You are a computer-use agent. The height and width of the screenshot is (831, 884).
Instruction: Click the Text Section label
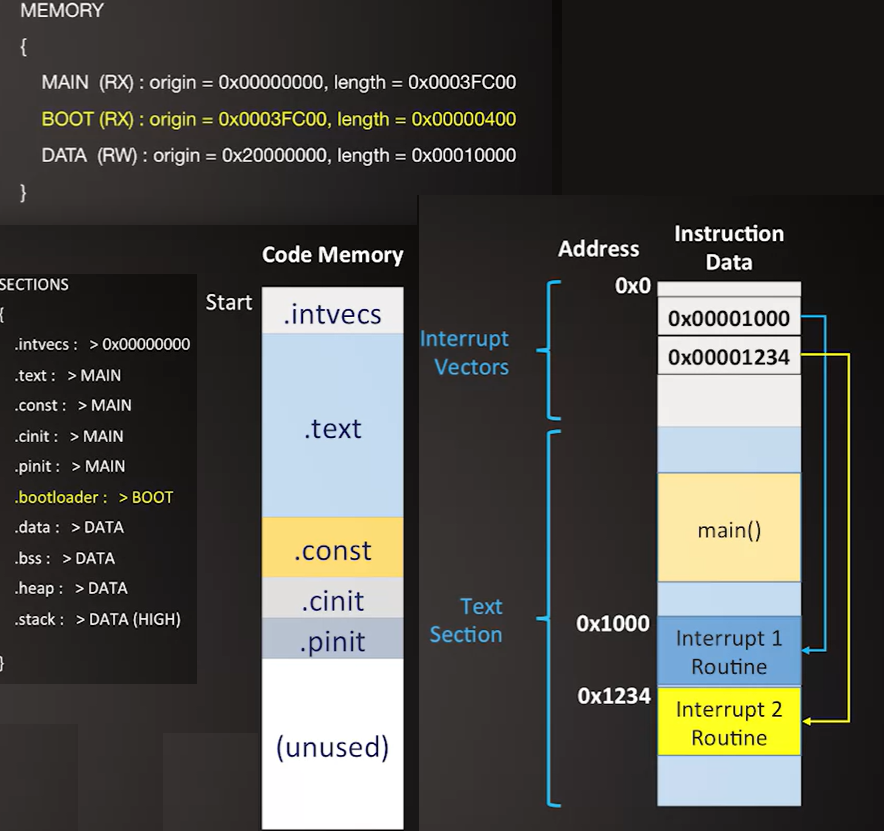click(466, 621)
